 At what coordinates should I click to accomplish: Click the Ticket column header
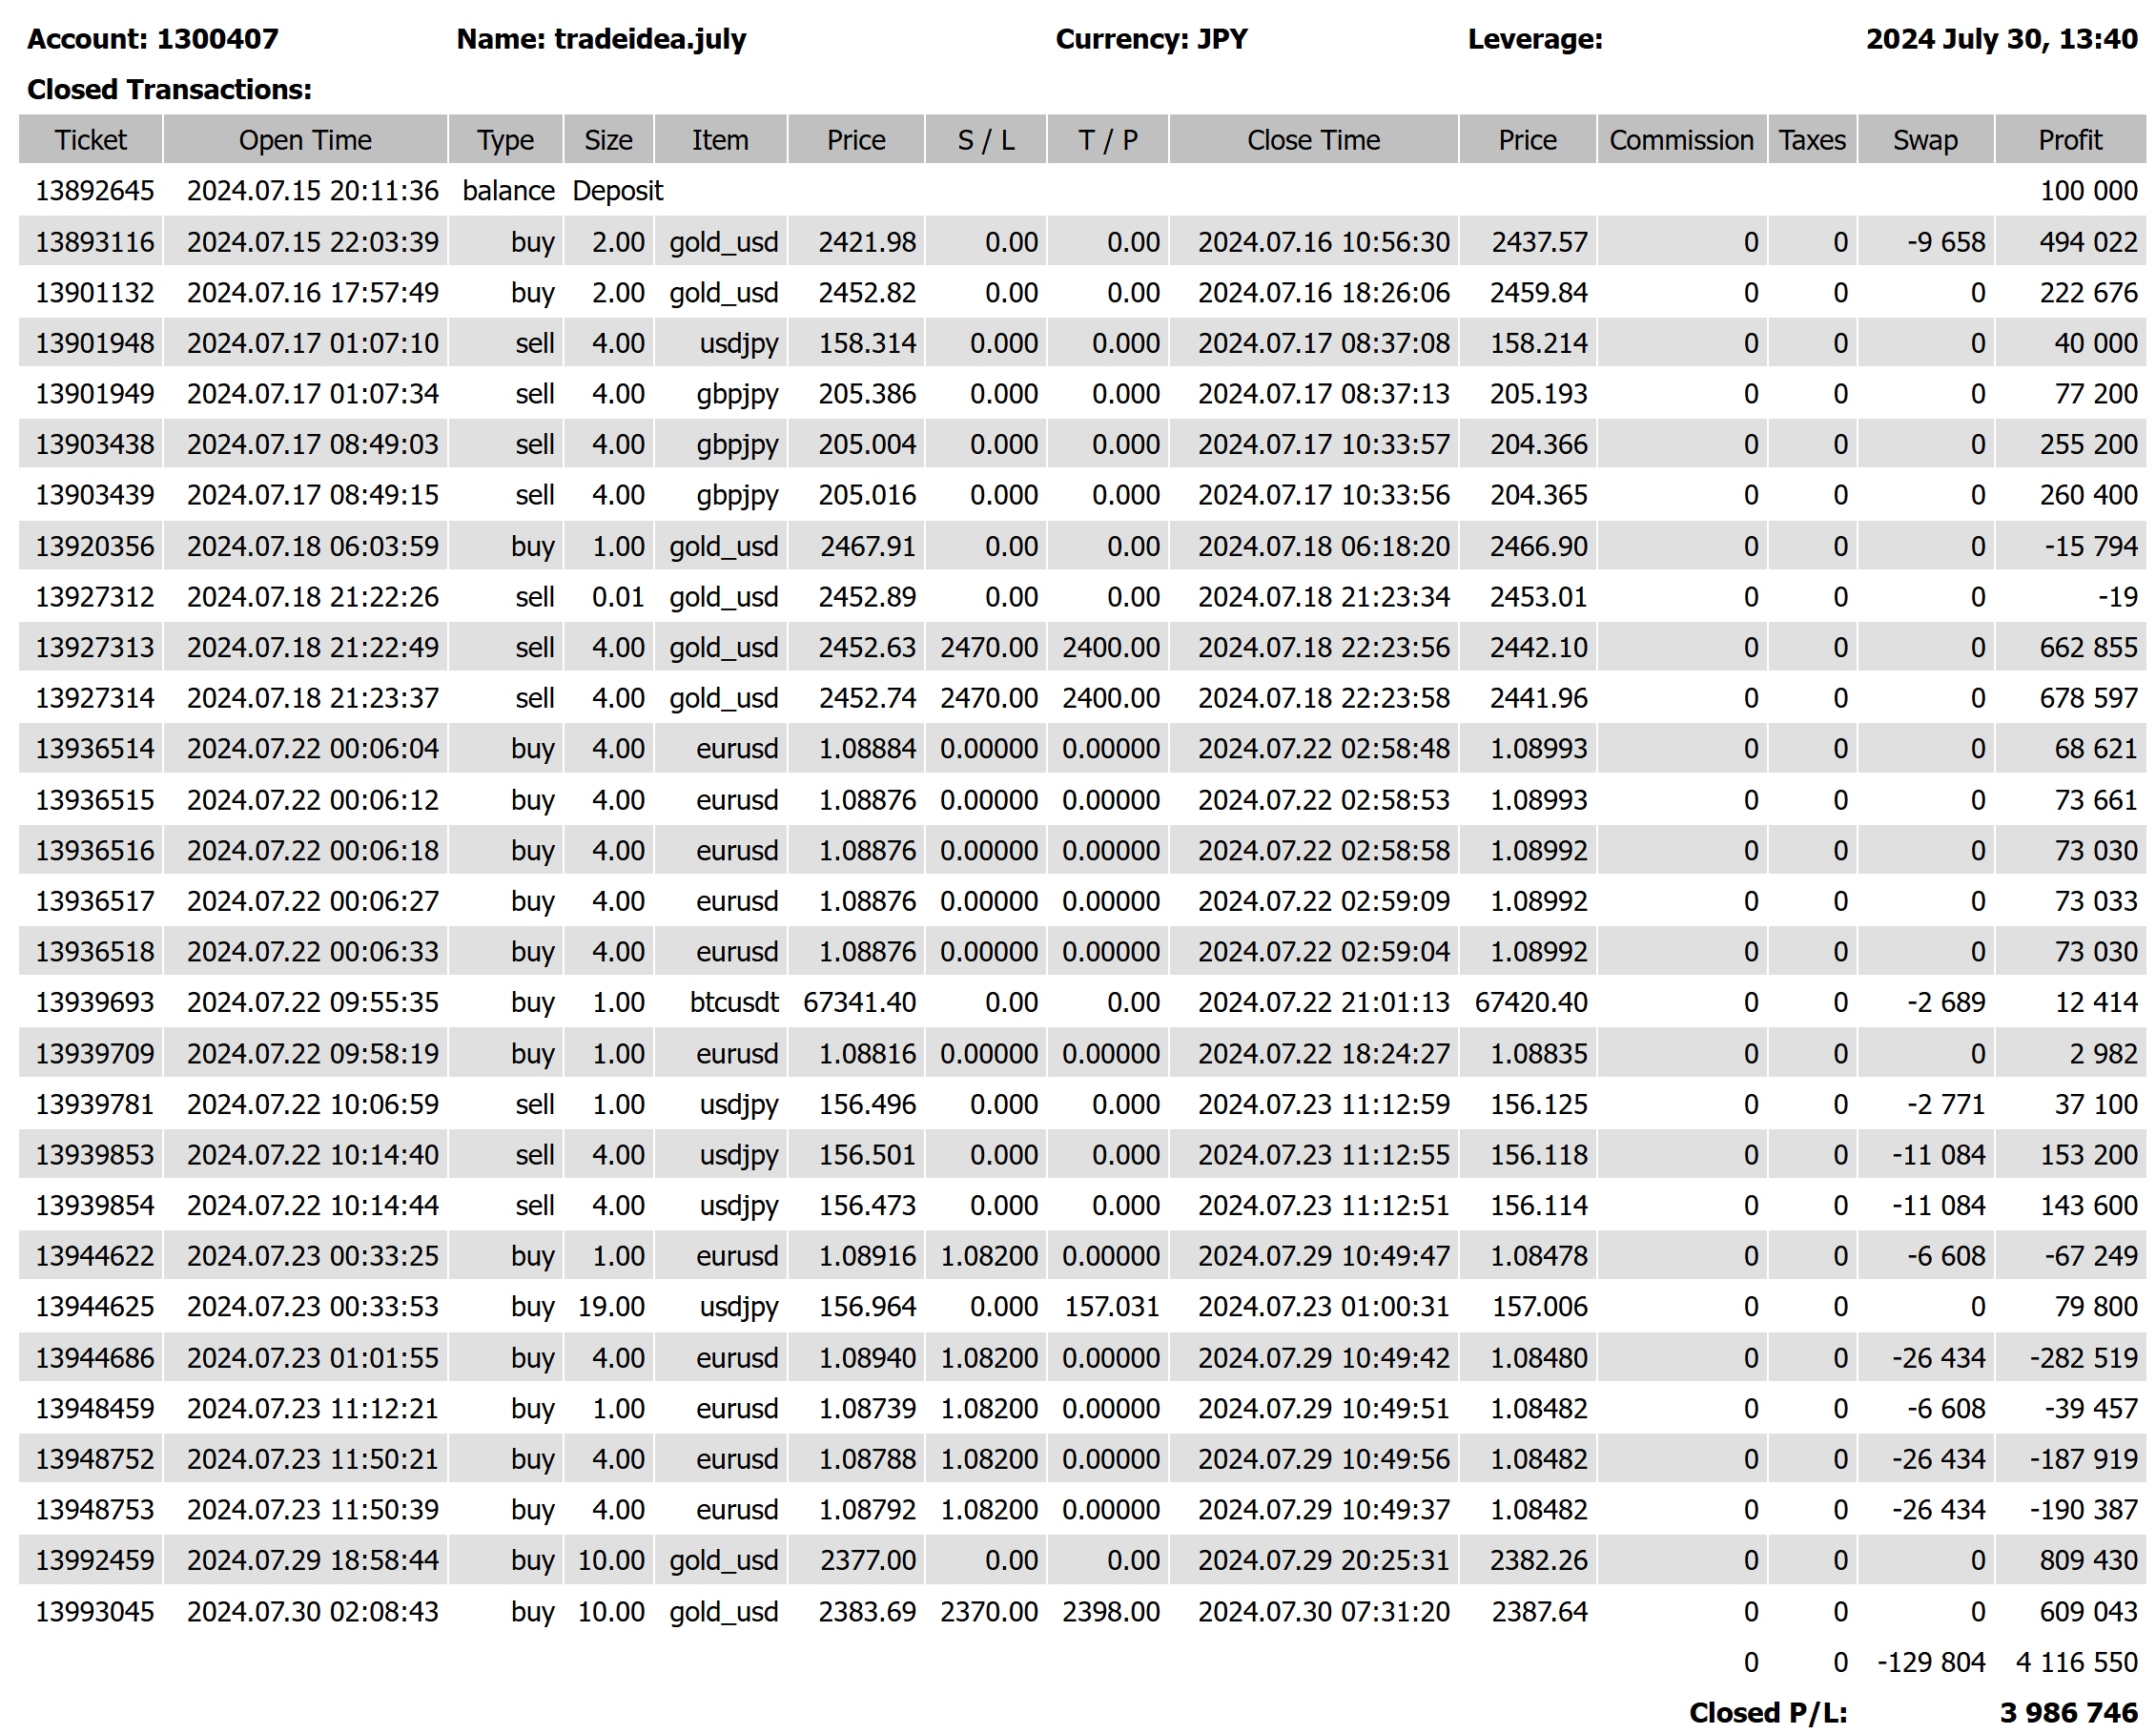click(90, 140)
